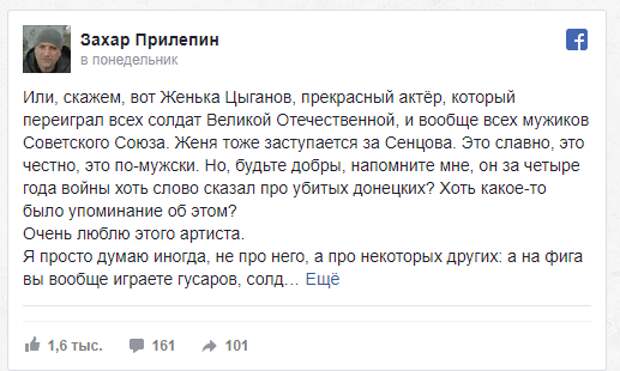The width and height of the screenshot is (620, 371).
Task: Click the line starting "Я просто думаю иногда"
Action: tap(302, 257)
